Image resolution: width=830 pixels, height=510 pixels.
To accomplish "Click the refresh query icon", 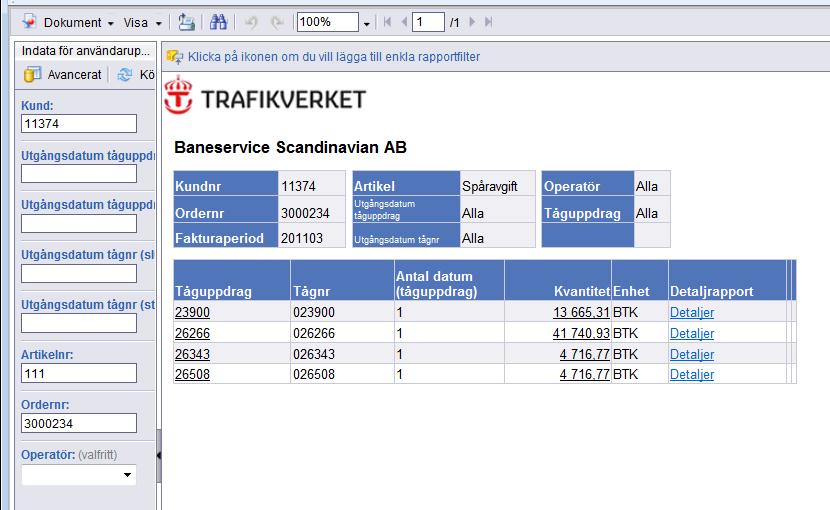I will pyautogui.click(x=125, y=75).
